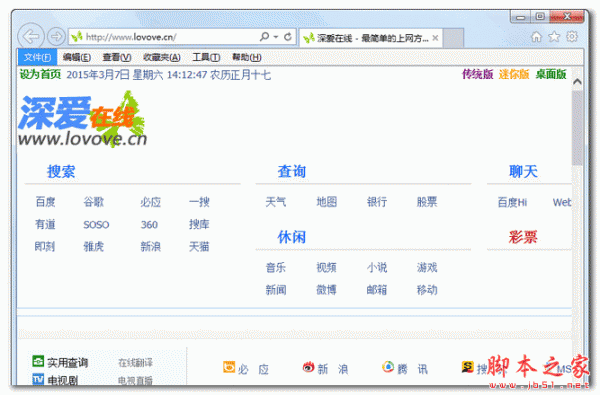
Task: Select the 深爱在线 browser tab
Action: (x=370, y=38)
